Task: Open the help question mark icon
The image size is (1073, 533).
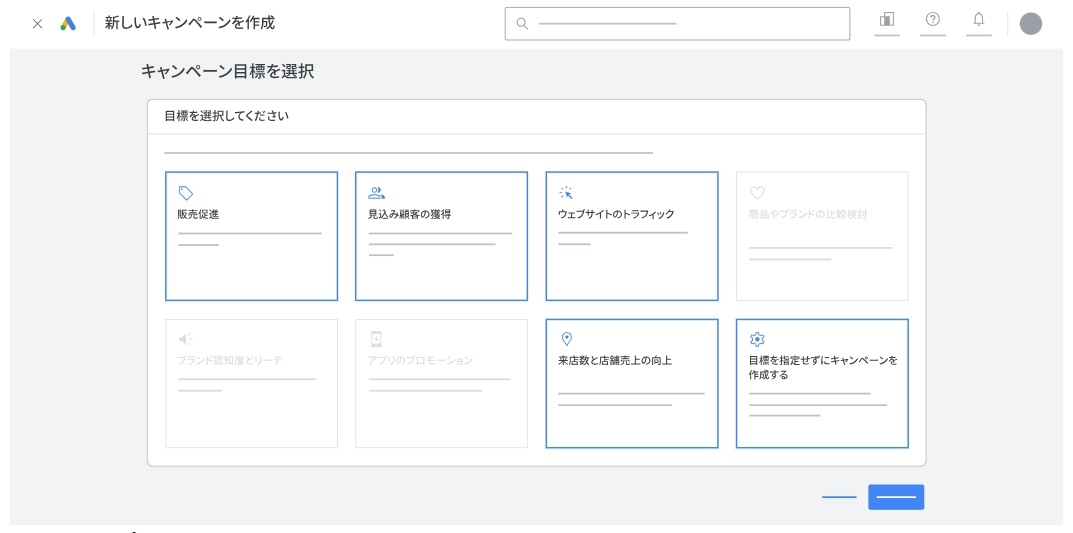Action: click(x=933, y=20)
